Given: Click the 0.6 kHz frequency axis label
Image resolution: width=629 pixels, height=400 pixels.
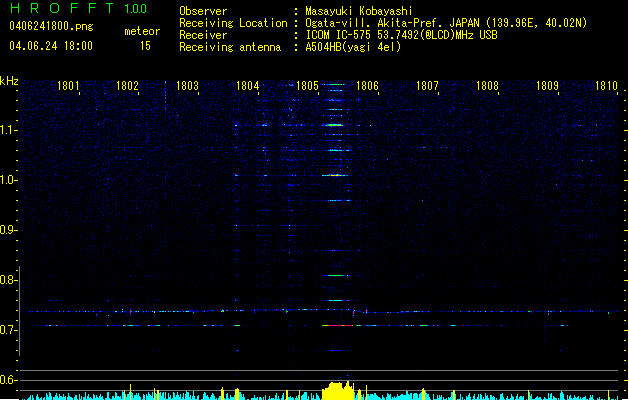Looking at the screenshot, I should click(8, 380).
